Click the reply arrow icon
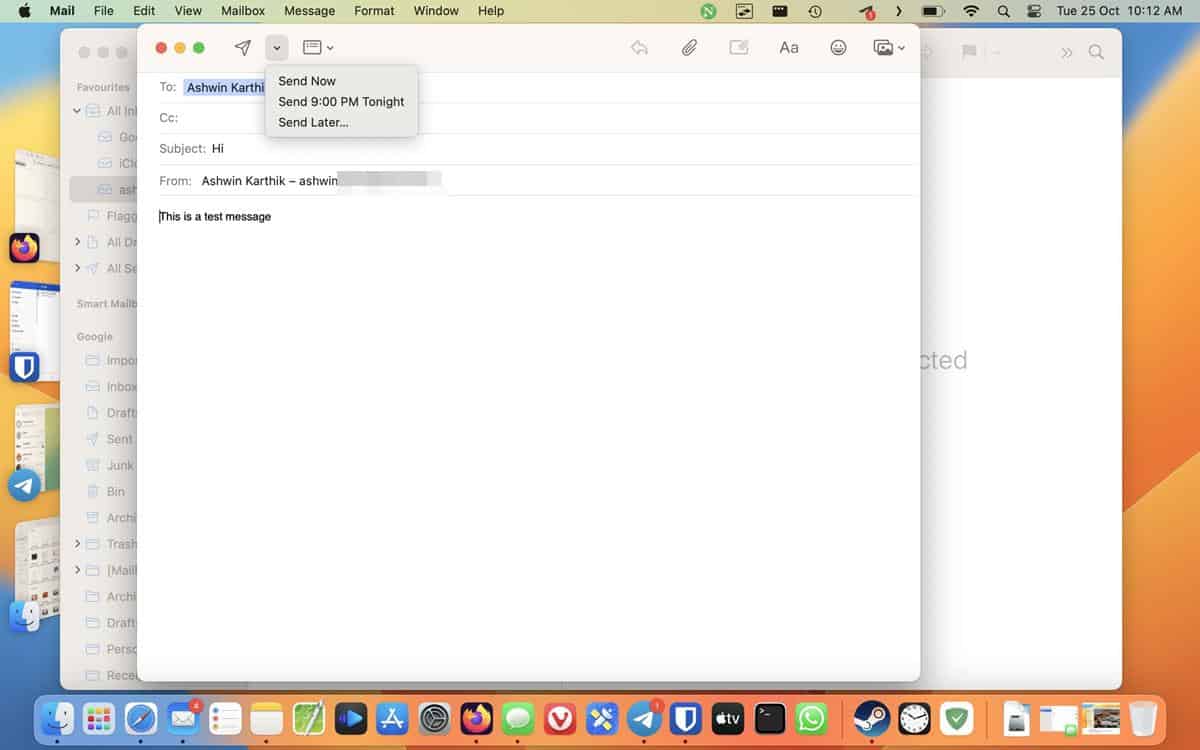The height and width of the screenshot is (750, 1200). pyautogui.click(x=639, y=47)
